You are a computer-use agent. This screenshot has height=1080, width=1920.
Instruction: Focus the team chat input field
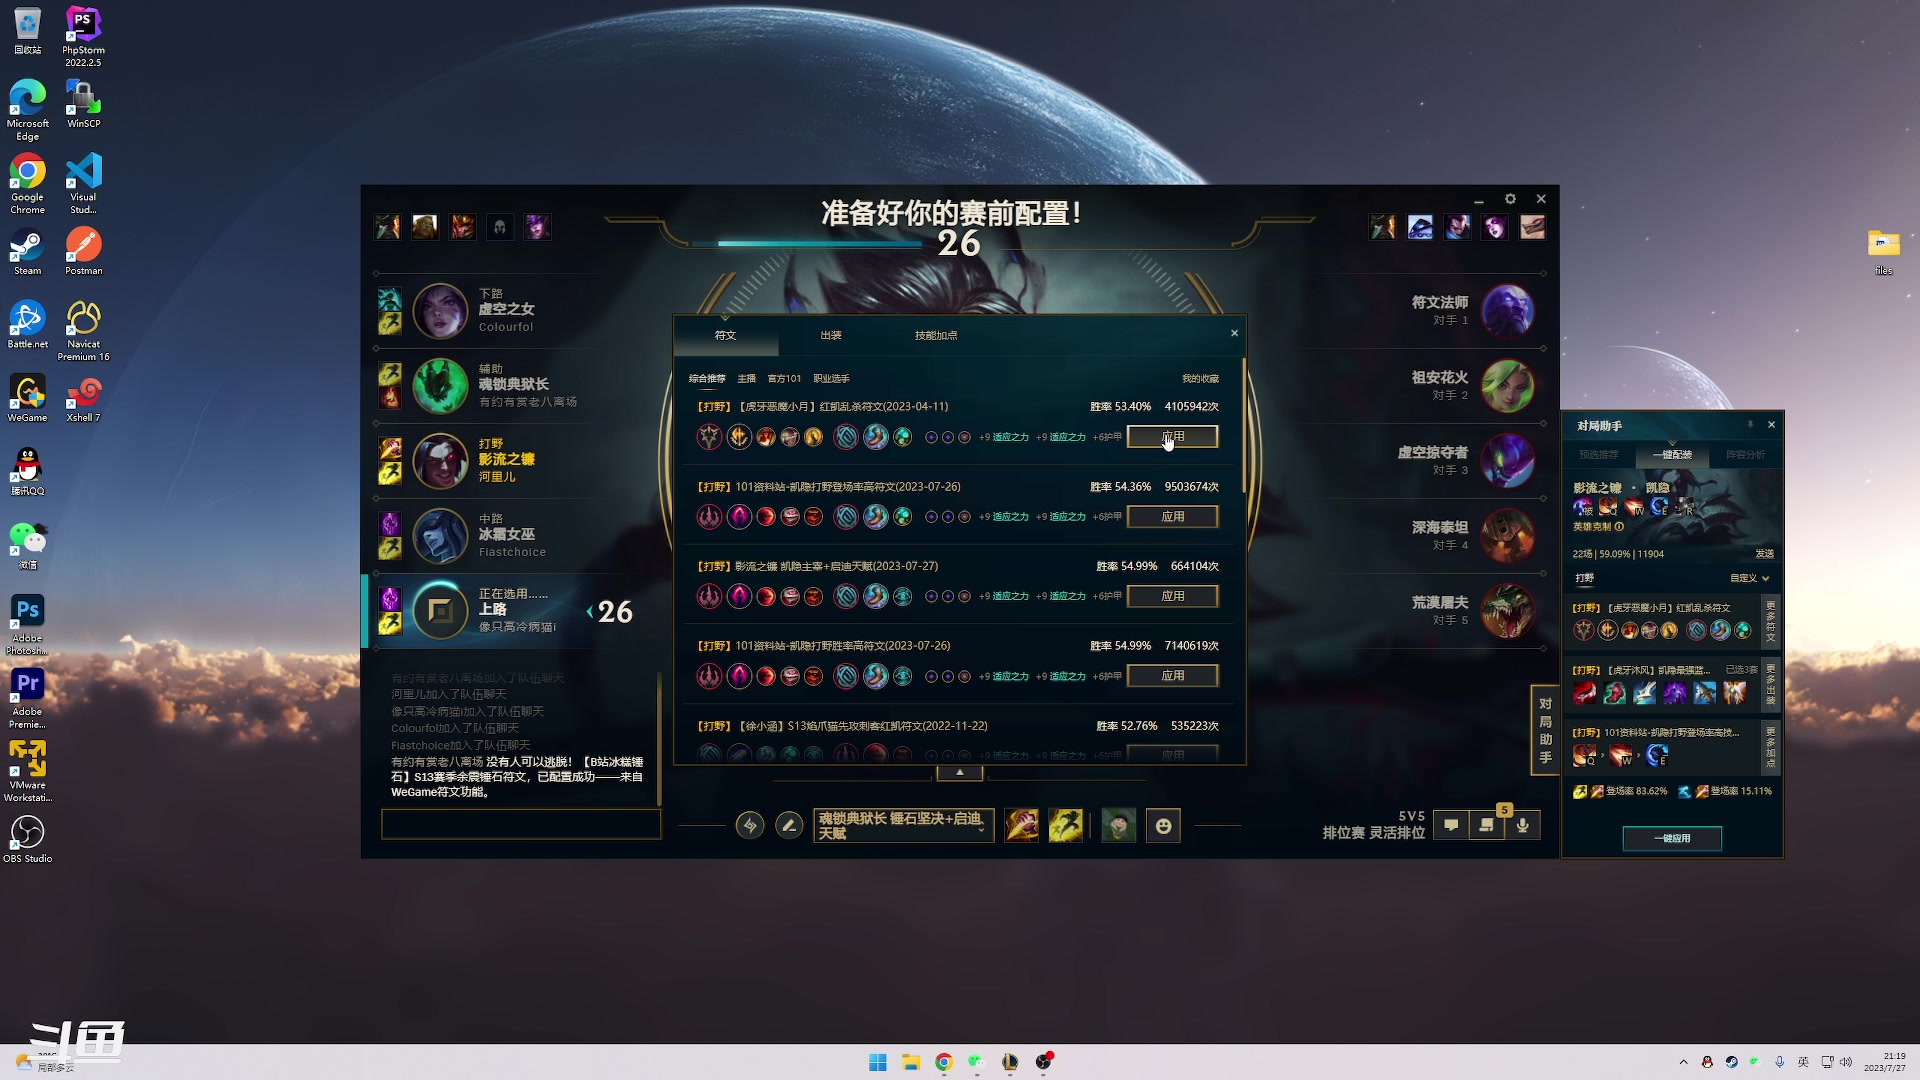click(x=520, y=825)
